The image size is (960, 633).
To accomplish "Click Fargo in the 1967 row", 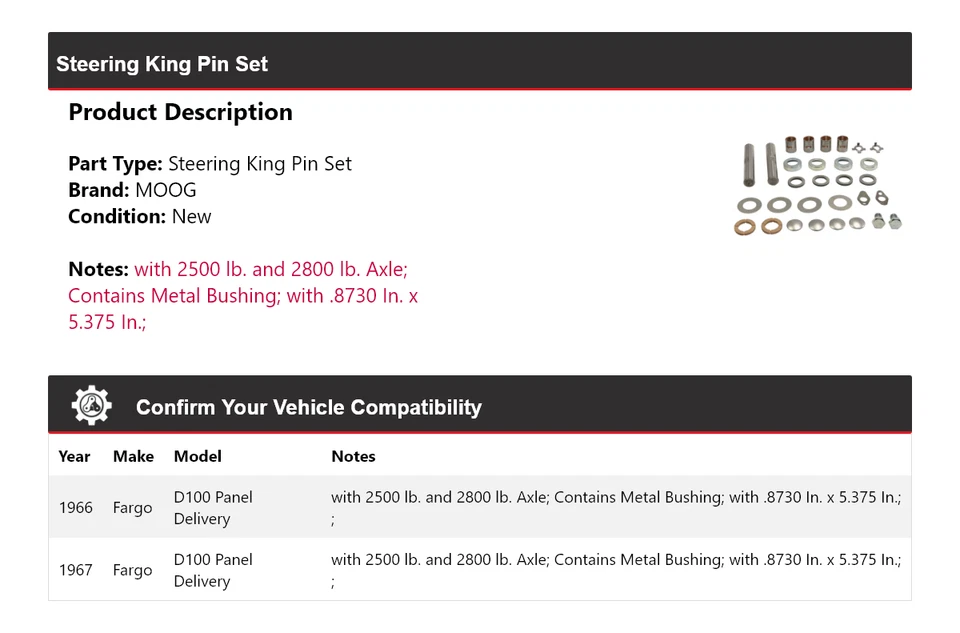I will click(x=132, y=570).
